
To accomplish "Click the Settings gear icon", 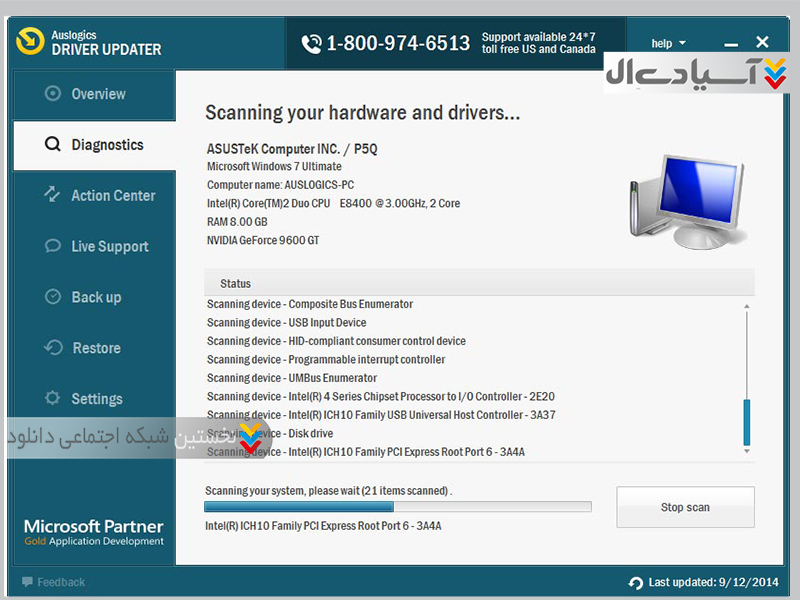I will click(x=53, y=398).
